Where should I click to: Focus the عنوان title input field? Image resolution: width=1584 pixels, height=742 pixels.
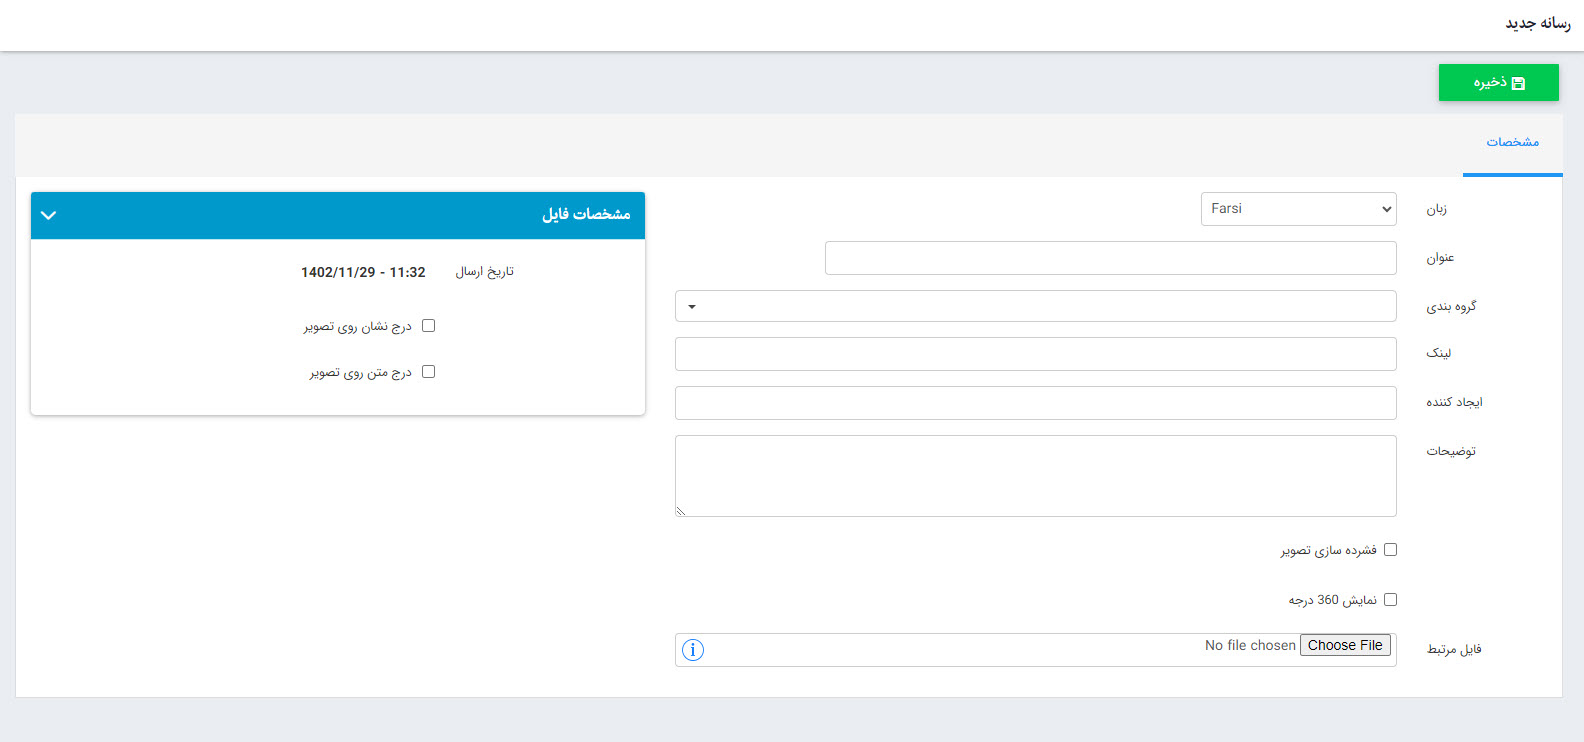(1110, 258)
